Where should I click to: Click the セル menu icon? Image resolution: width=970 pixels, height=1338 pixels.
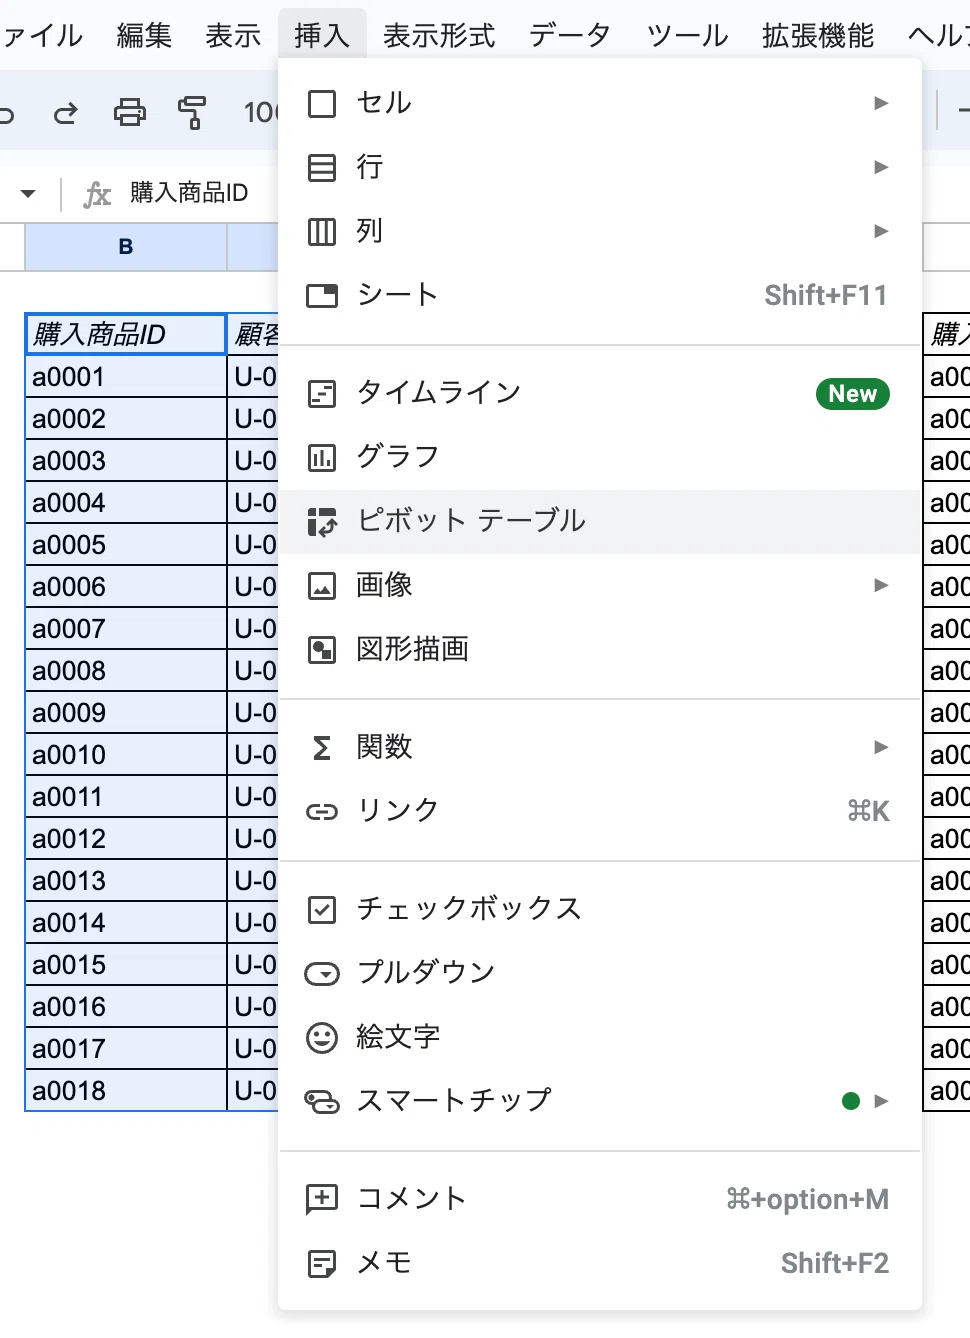(322, 103)
